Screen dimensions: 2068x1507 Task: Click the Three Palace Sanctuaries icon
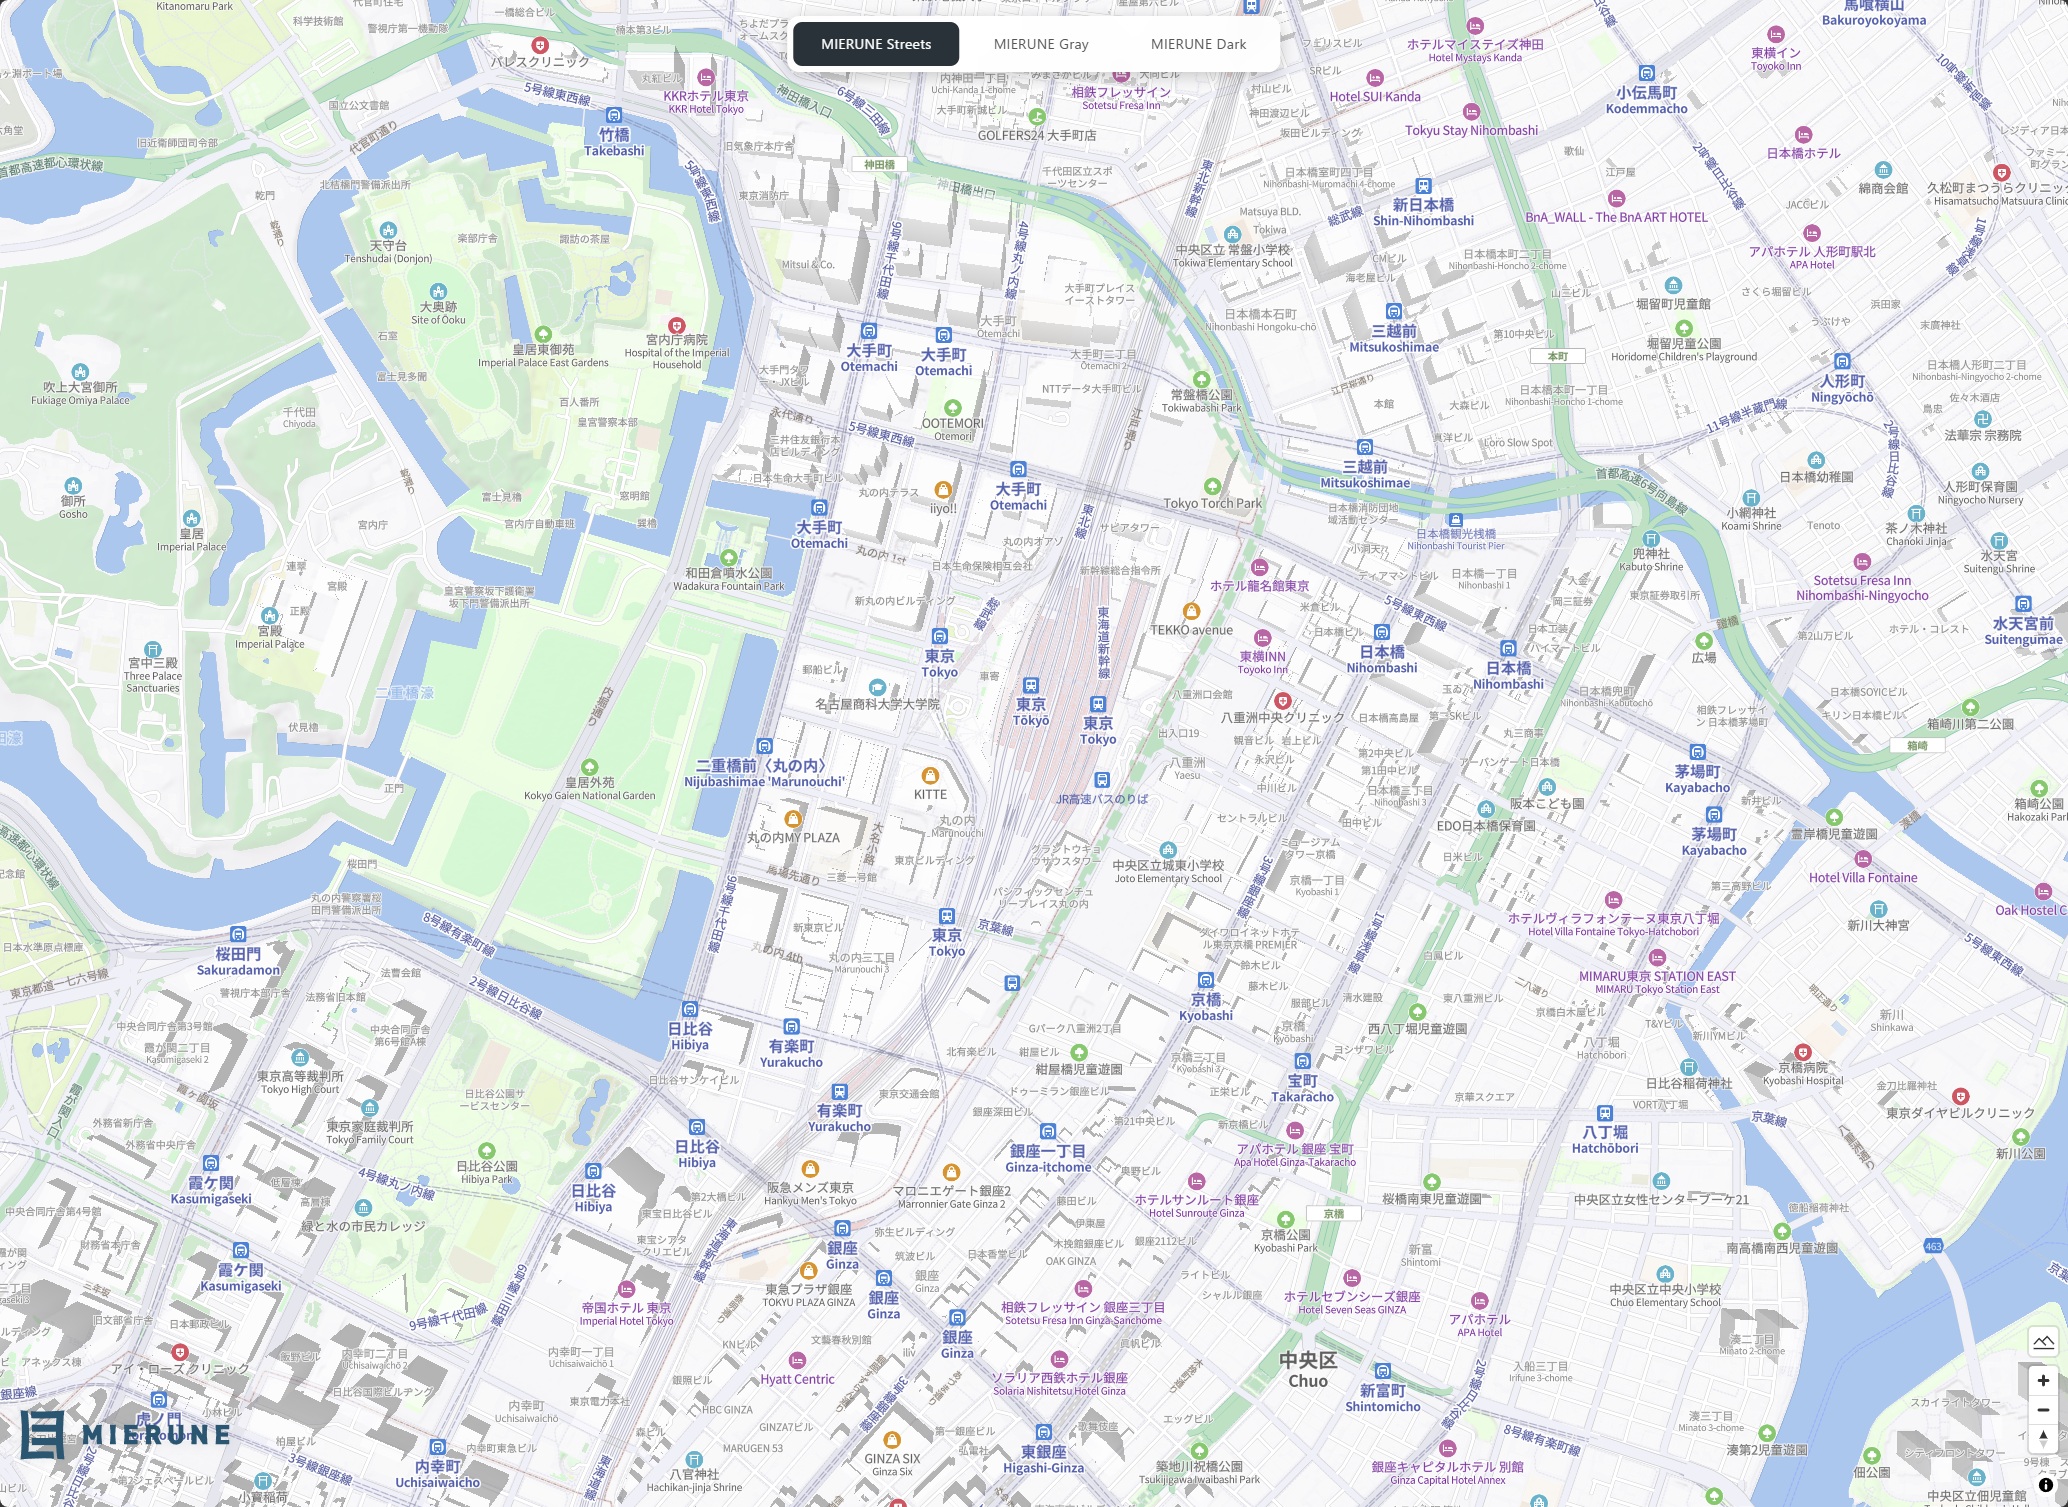[x=152, y=649]
